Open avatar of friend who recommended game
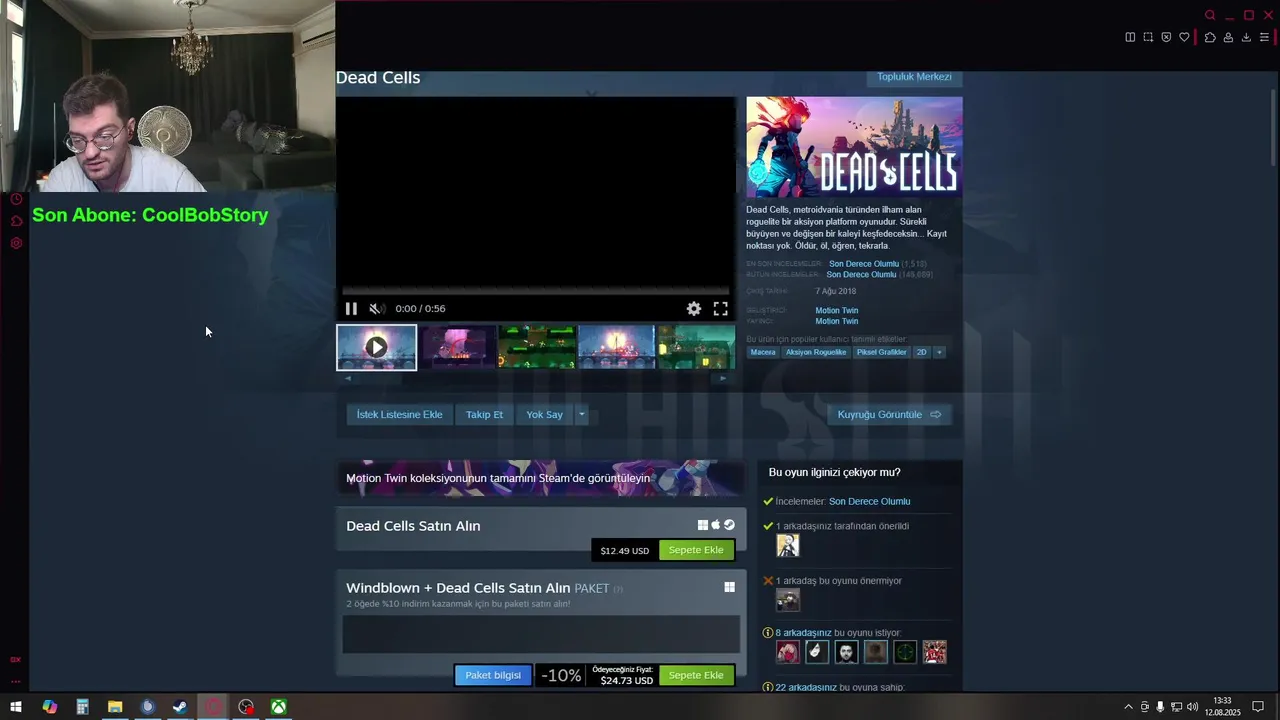1280x720 pixels. coord(788,546)
